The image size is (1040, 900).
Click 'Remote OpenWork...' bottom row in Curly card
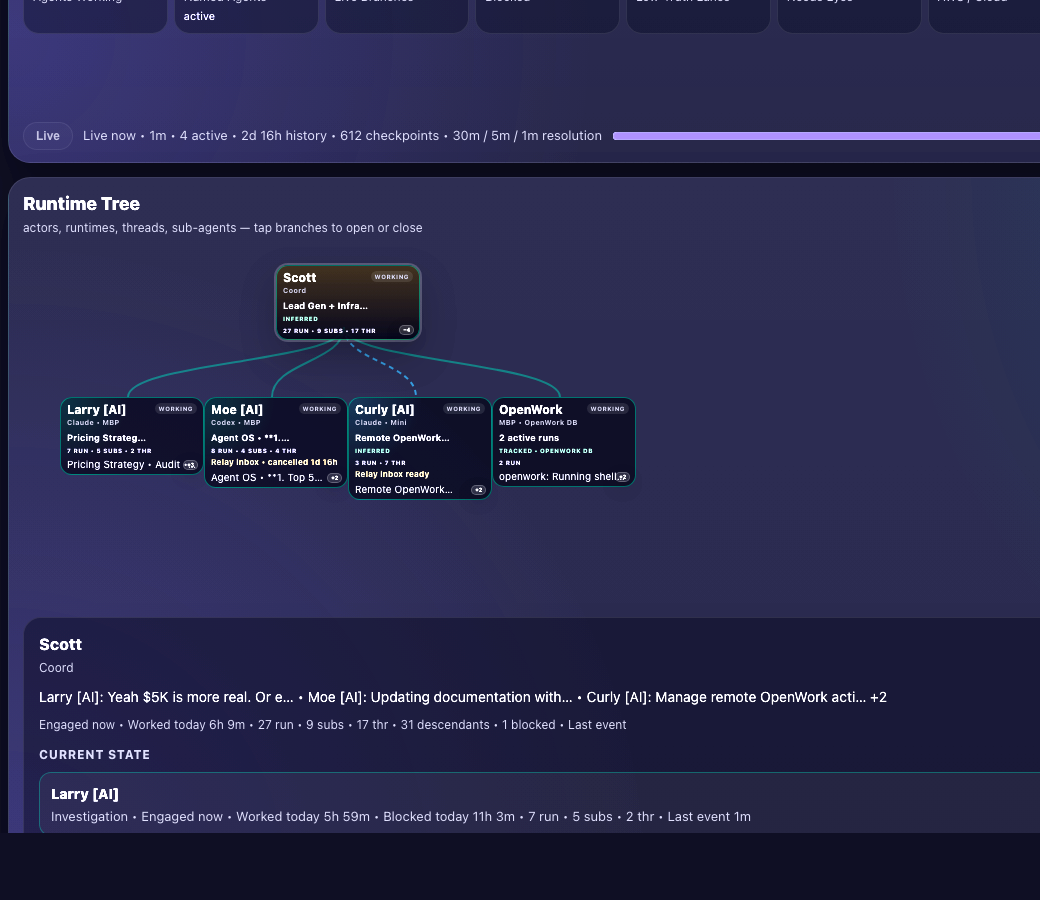point(403,489)
